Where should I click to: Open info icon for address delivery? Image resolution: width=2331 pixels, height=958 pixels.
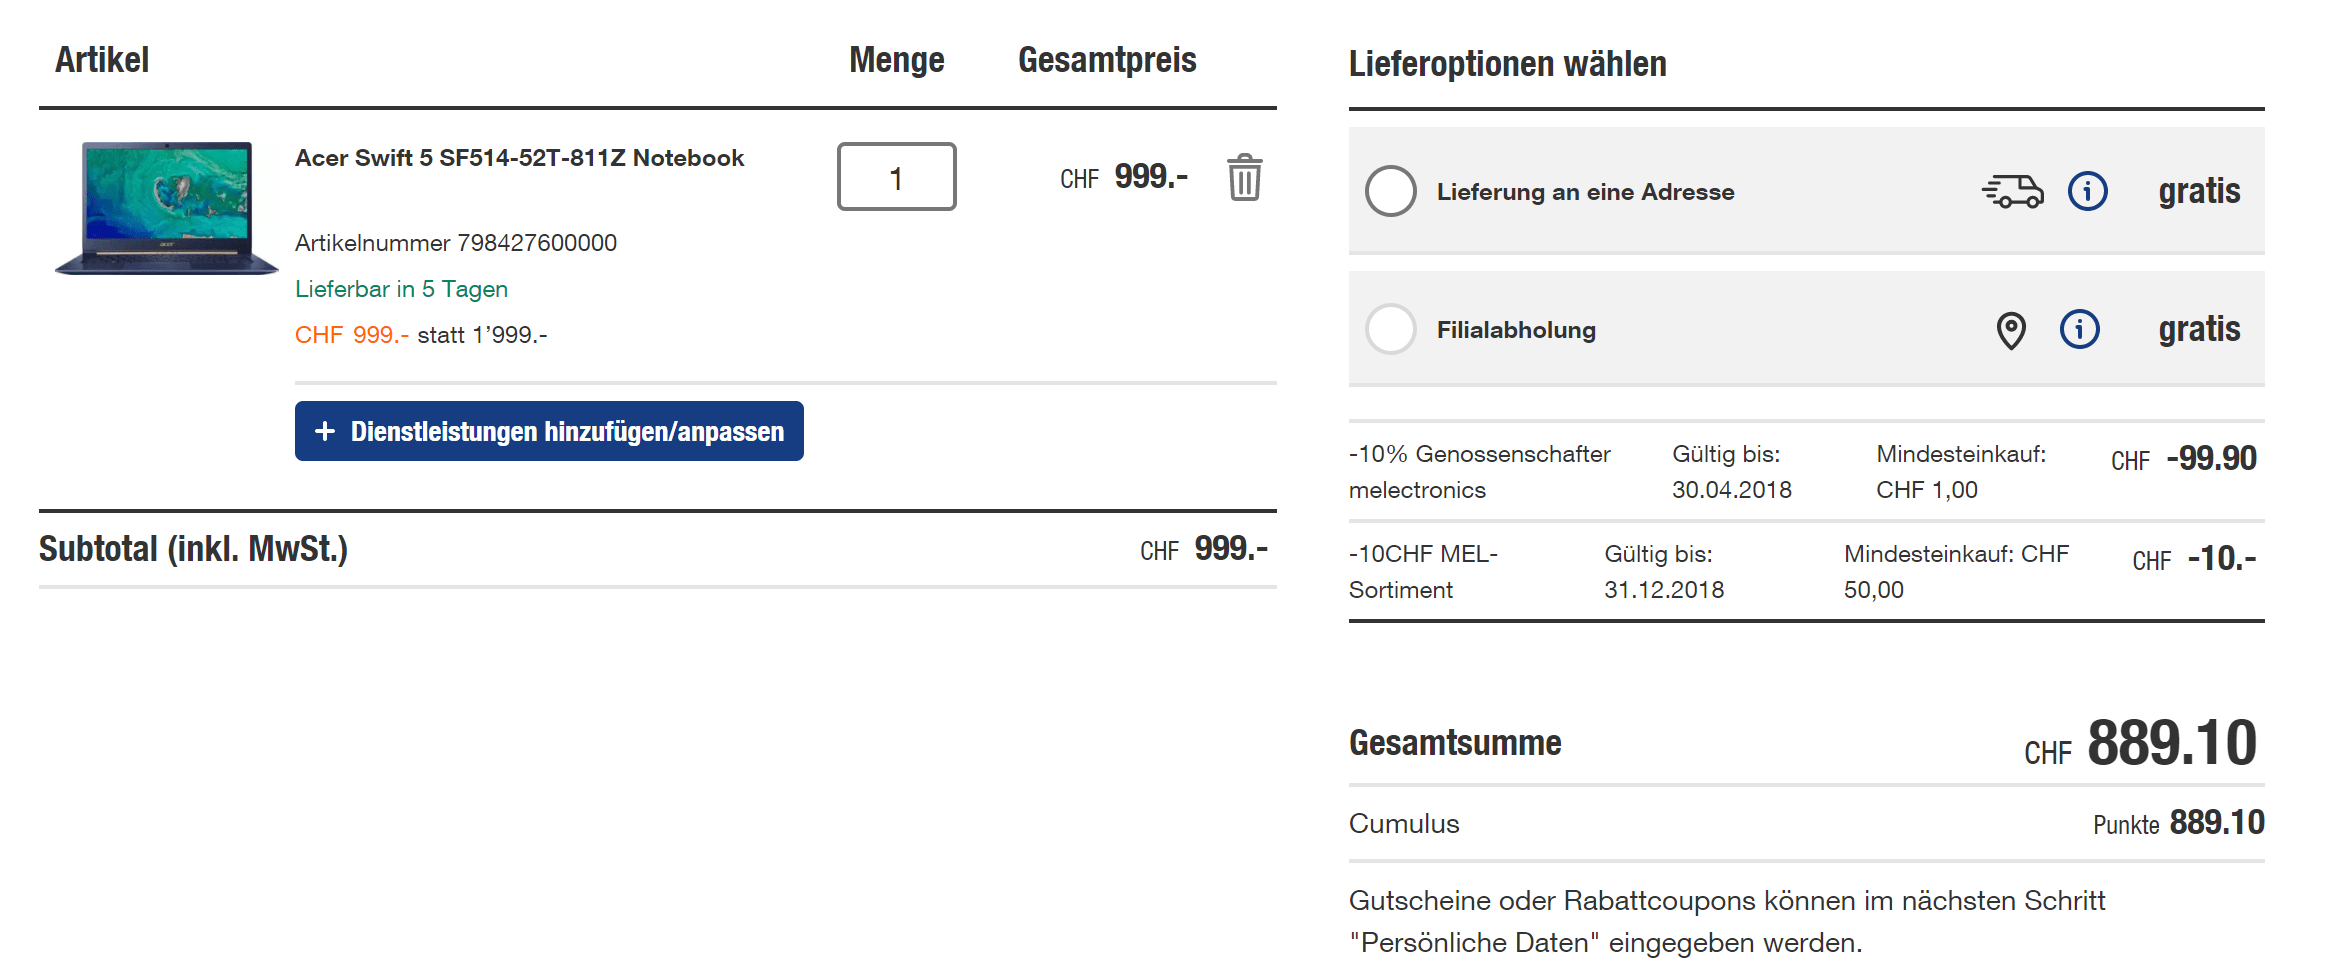[x=2087, y=191]
